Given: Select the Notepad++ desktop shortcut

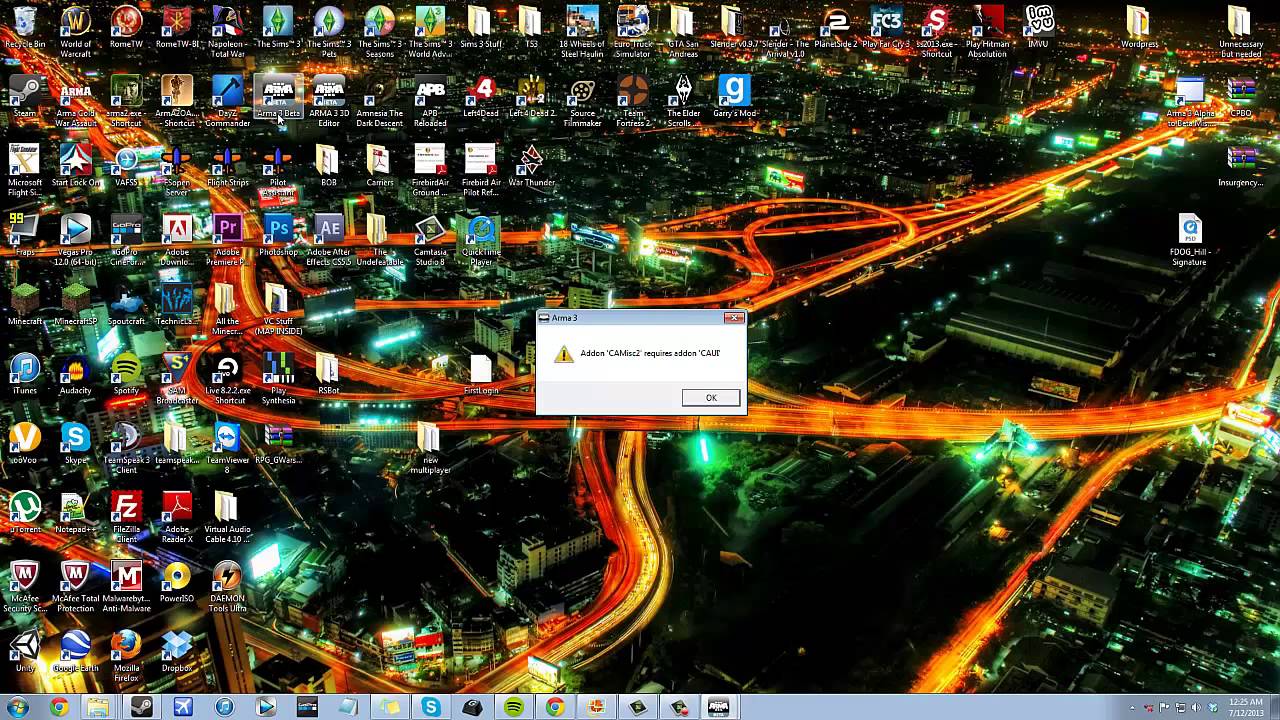Looking at the screenshot, I should click(76, 512).
